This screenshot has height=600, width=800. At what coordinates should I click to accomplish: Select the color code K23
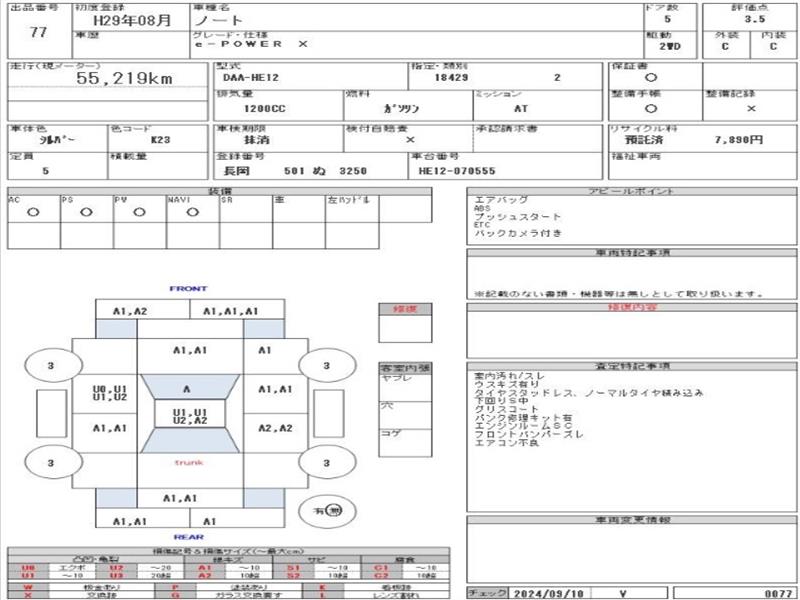point(160,140)
